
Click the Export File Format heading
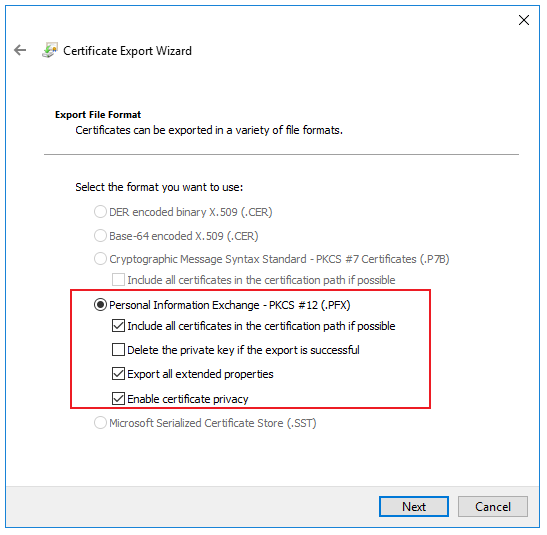point(98,115)
